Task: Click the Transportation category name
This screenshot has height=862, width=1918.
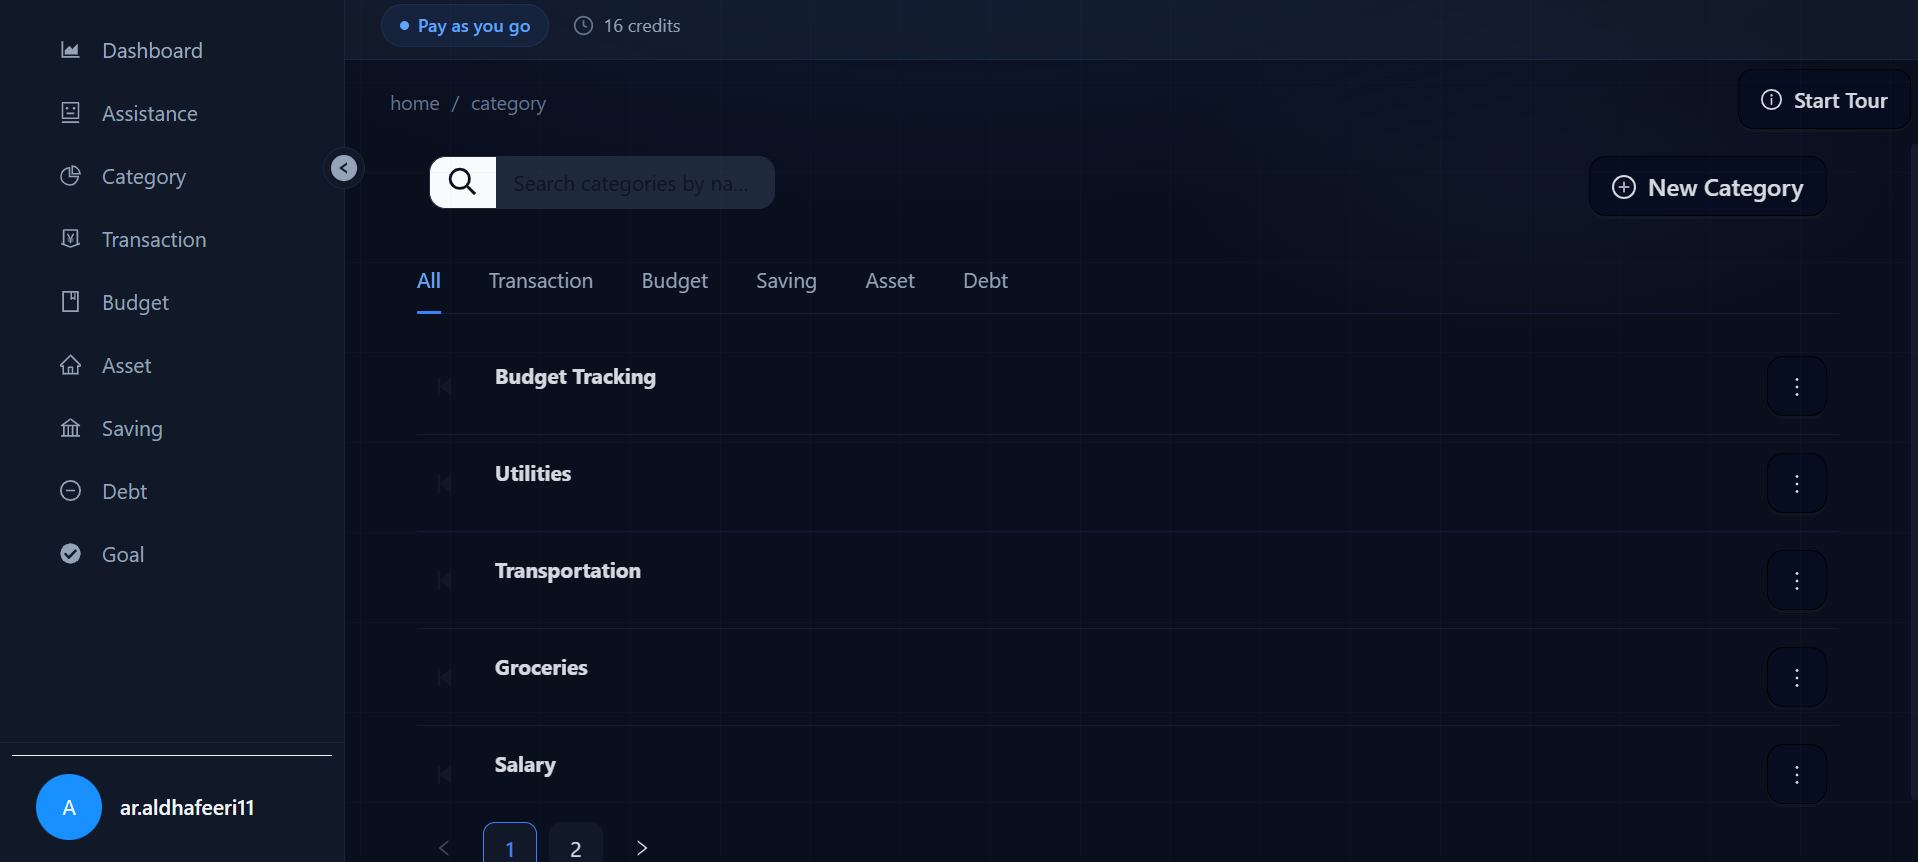Action: pos(568,571)
